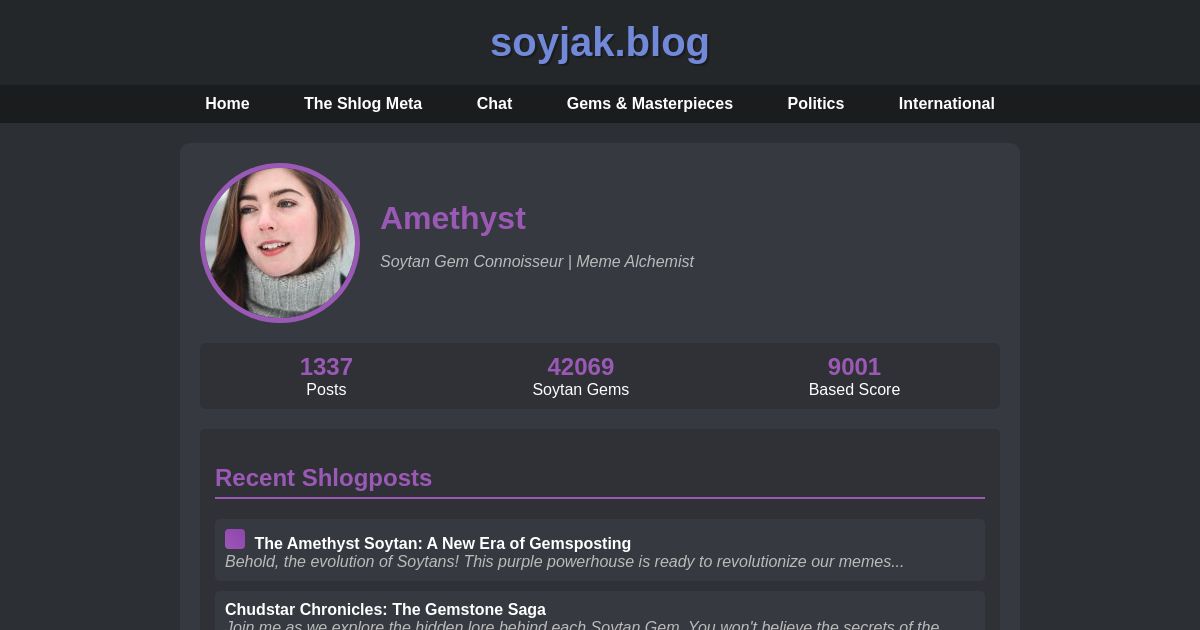
Task: Open The Amethyst Soytan post title
Action: coord(442,544)
